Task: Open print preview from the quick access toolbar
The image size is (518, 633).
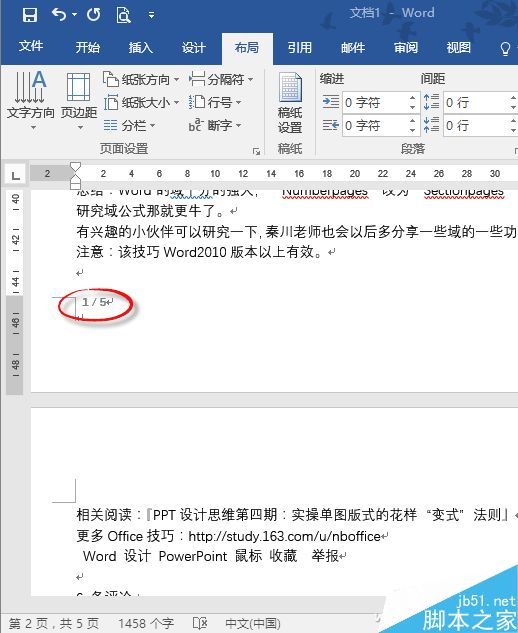Action: click(x=123, y=15)
